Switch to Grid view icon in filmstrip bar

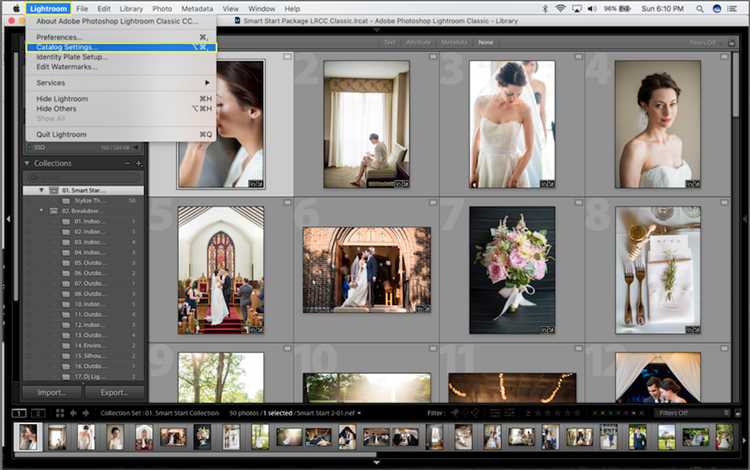point(60,413)
